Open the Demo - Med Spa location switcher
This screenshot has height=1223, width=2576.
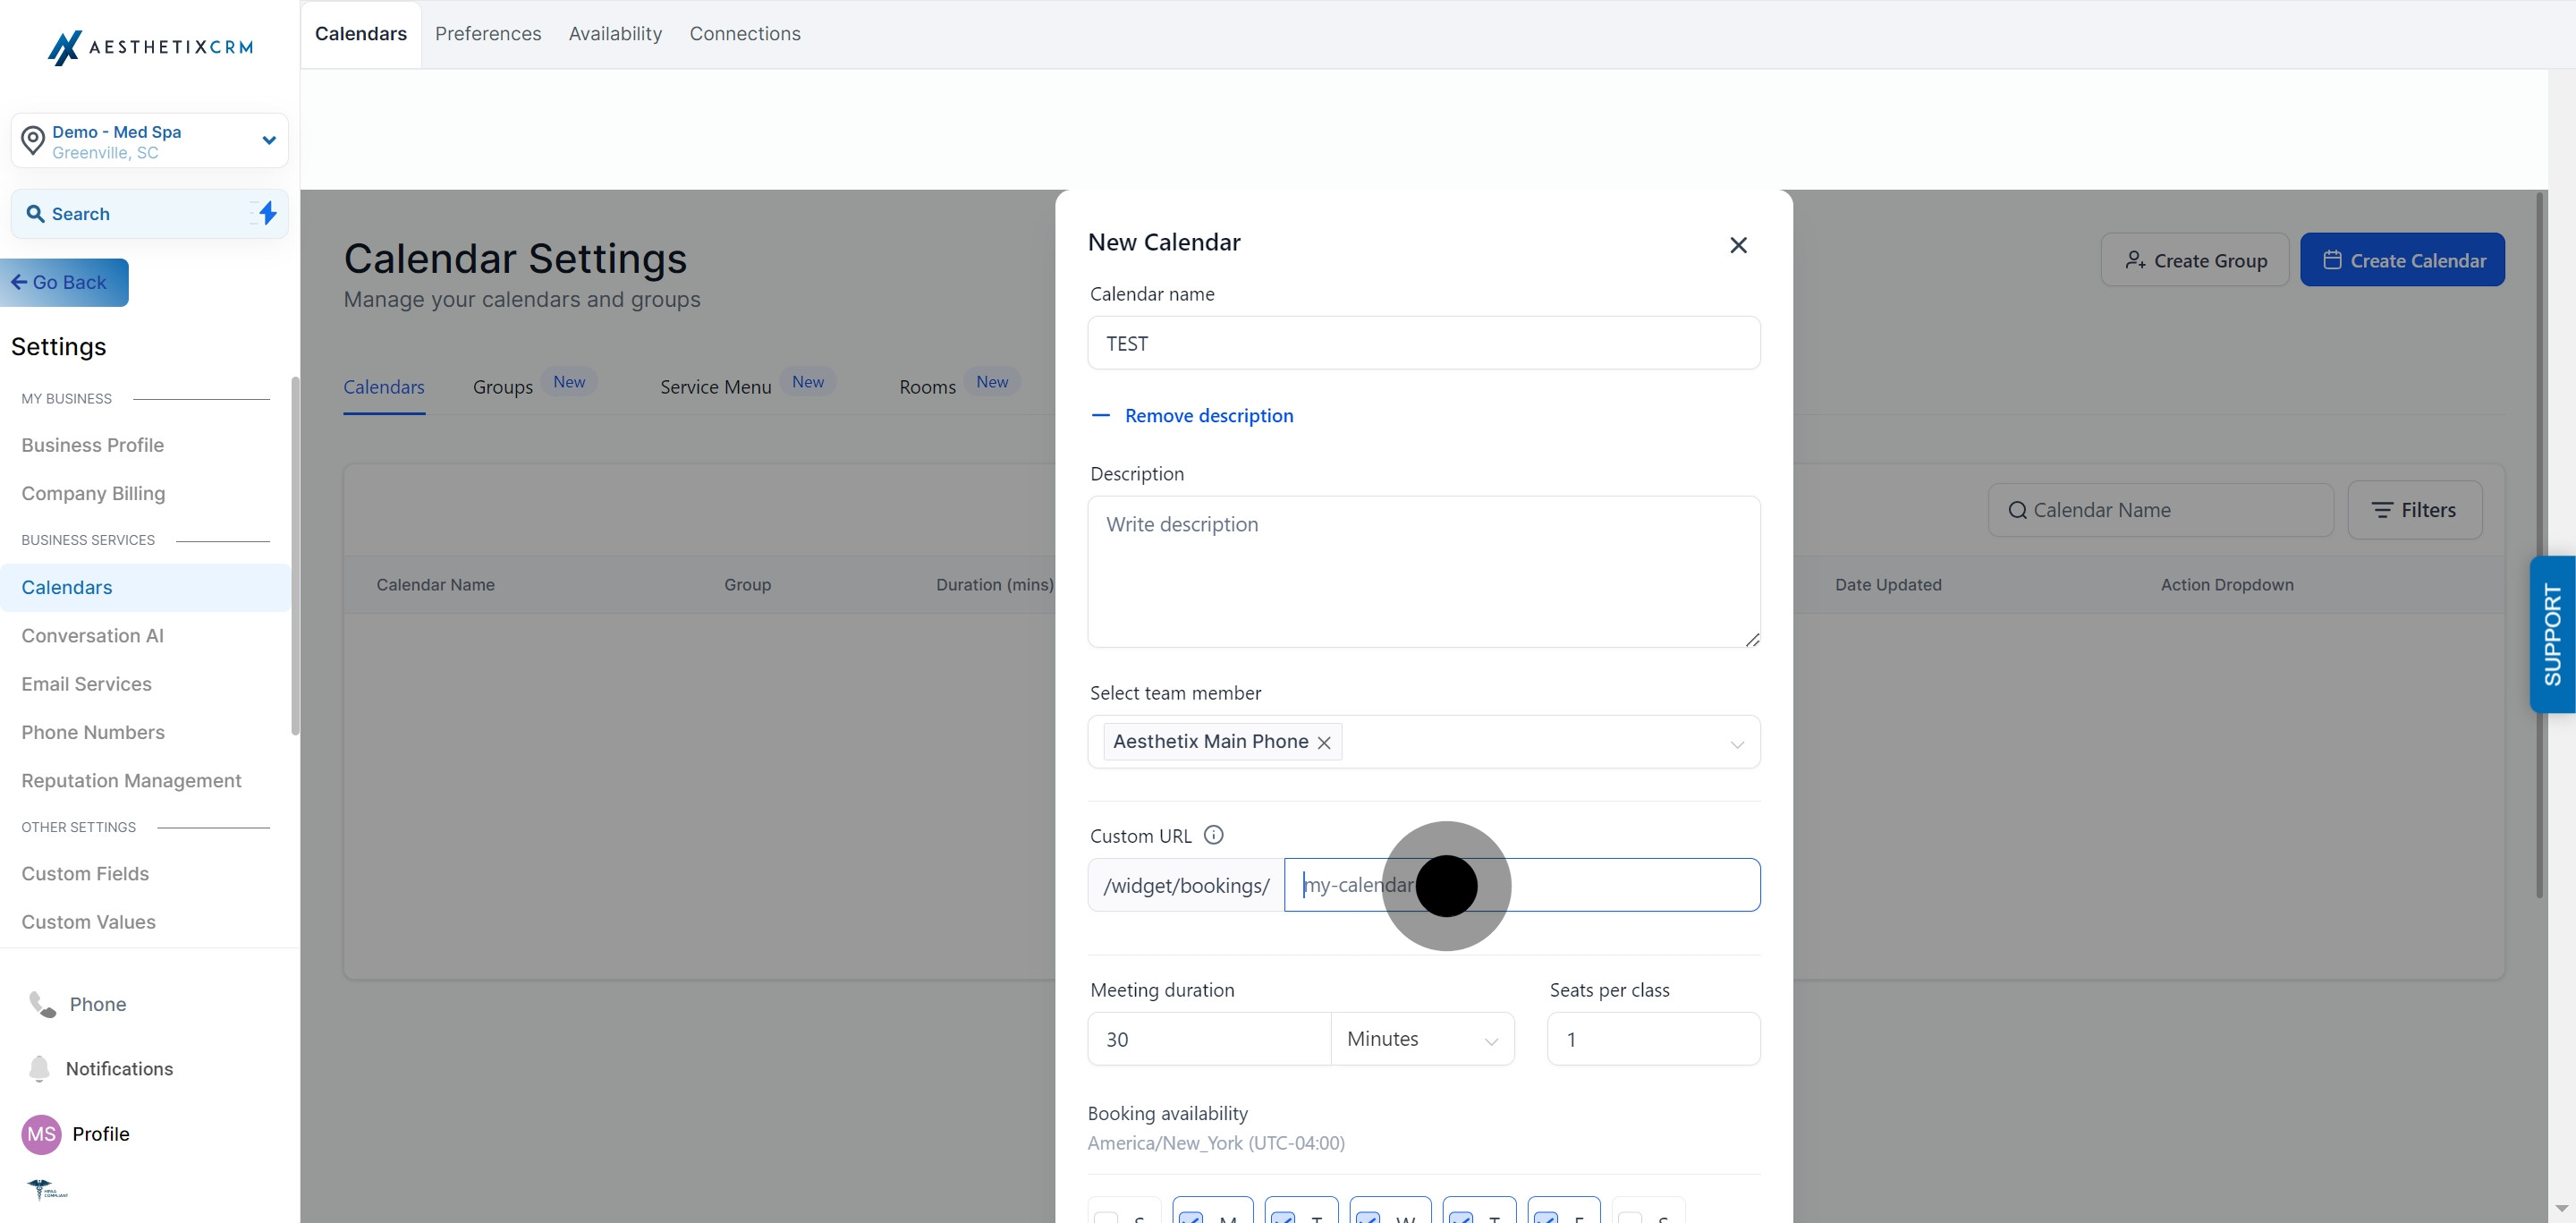[150, 141]
